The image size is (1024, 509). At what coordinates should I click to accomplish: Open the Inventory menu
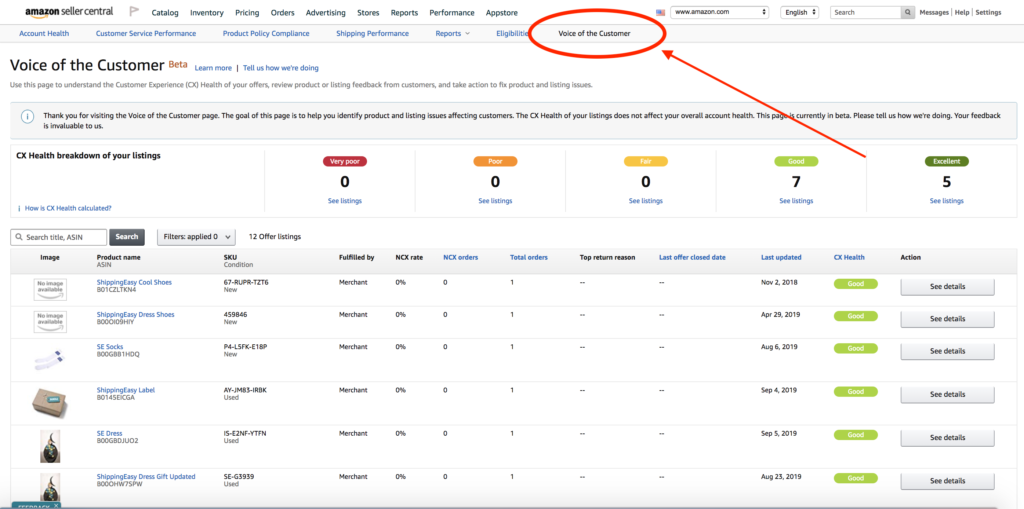click(206, 12)
